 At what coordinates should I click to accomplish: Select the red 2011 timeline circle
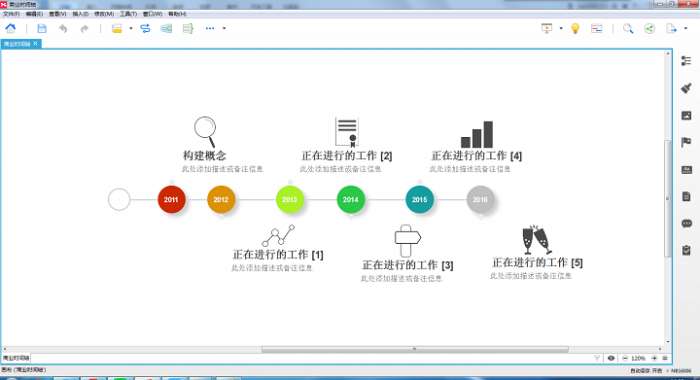coord(171,199)
